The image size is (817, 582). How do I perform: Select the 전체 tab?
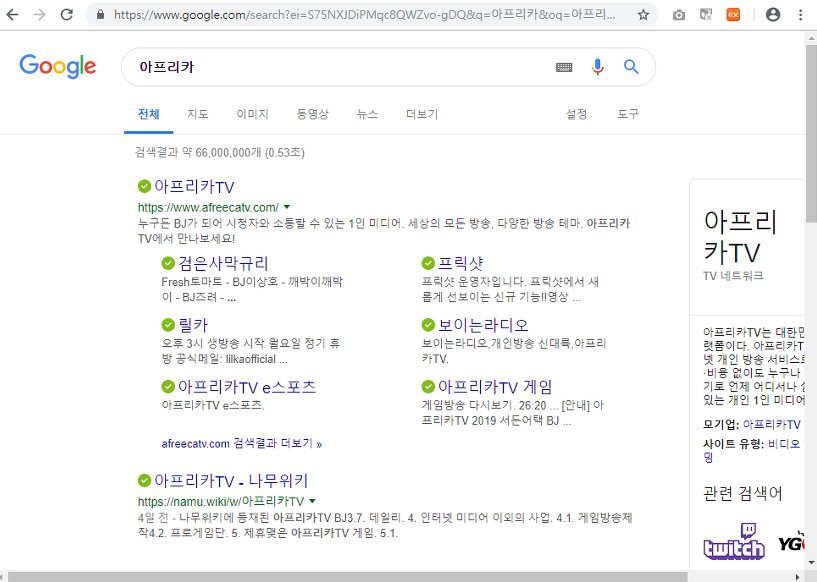point(148,114)
